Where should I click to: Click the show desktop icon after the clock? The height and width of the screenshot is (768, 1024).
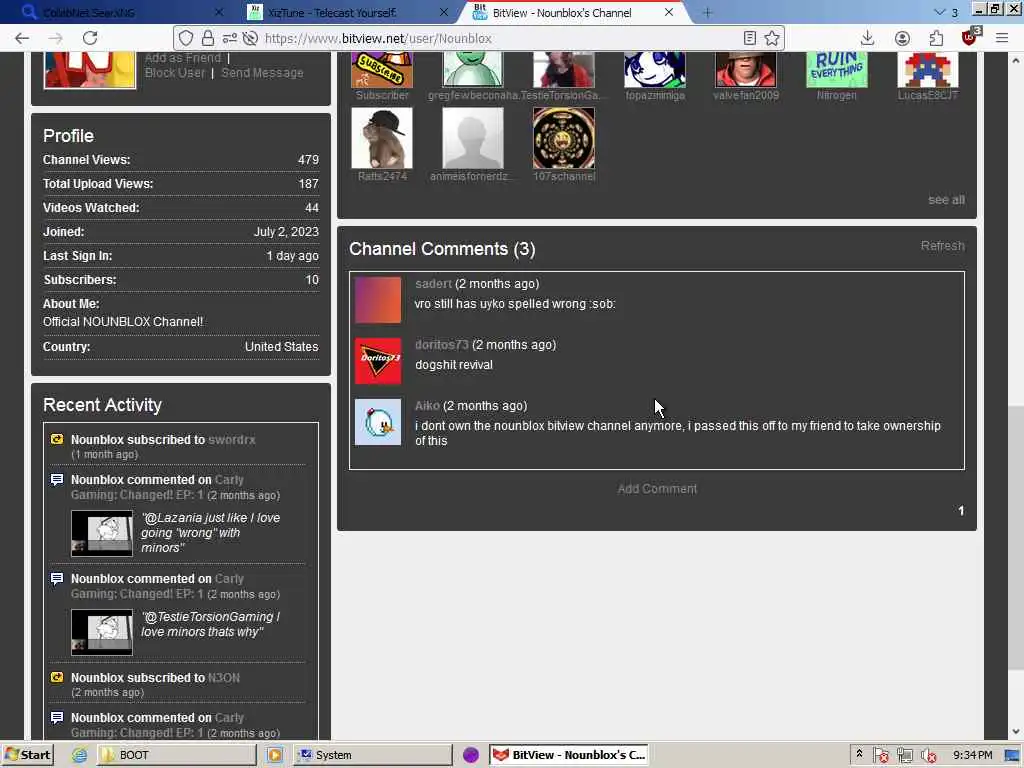pos(1012,756)
